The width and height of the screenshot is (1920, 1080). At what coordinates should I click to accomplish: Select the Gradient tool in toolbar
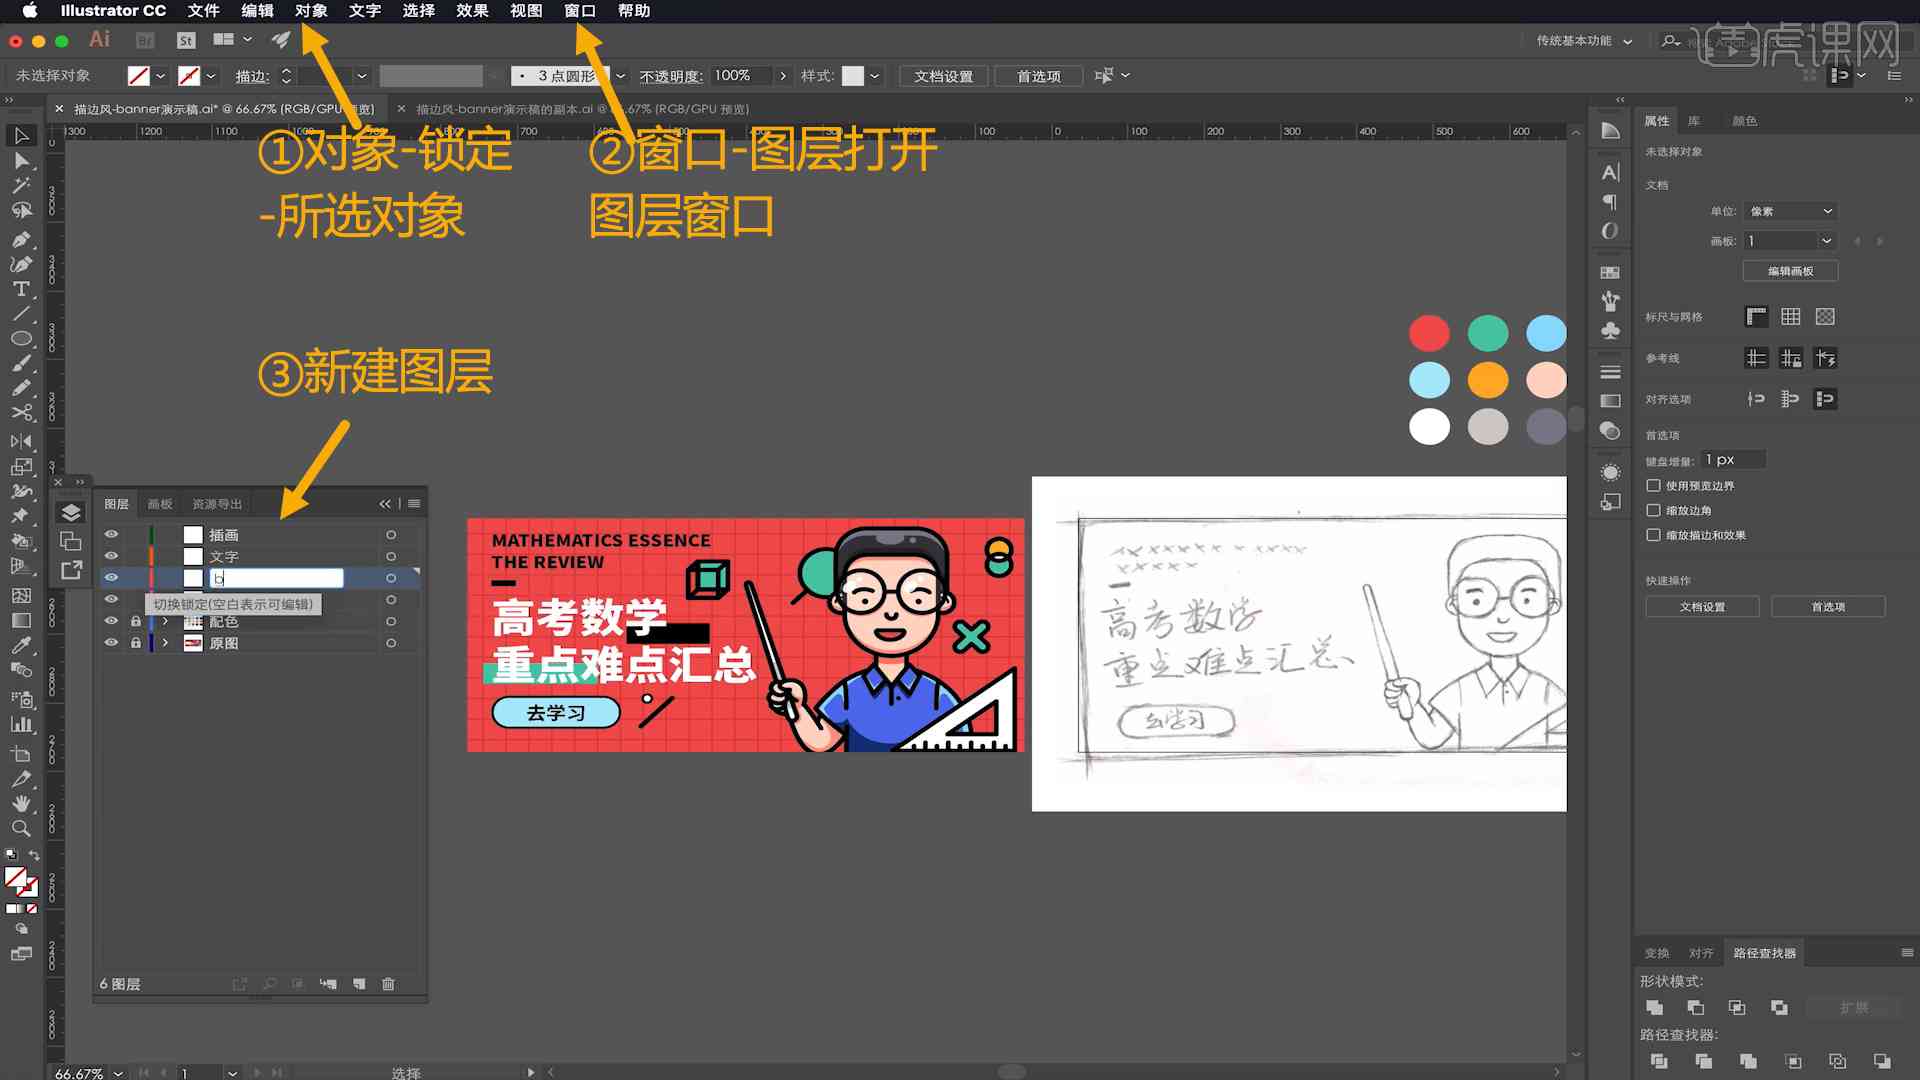coord(20,618)
